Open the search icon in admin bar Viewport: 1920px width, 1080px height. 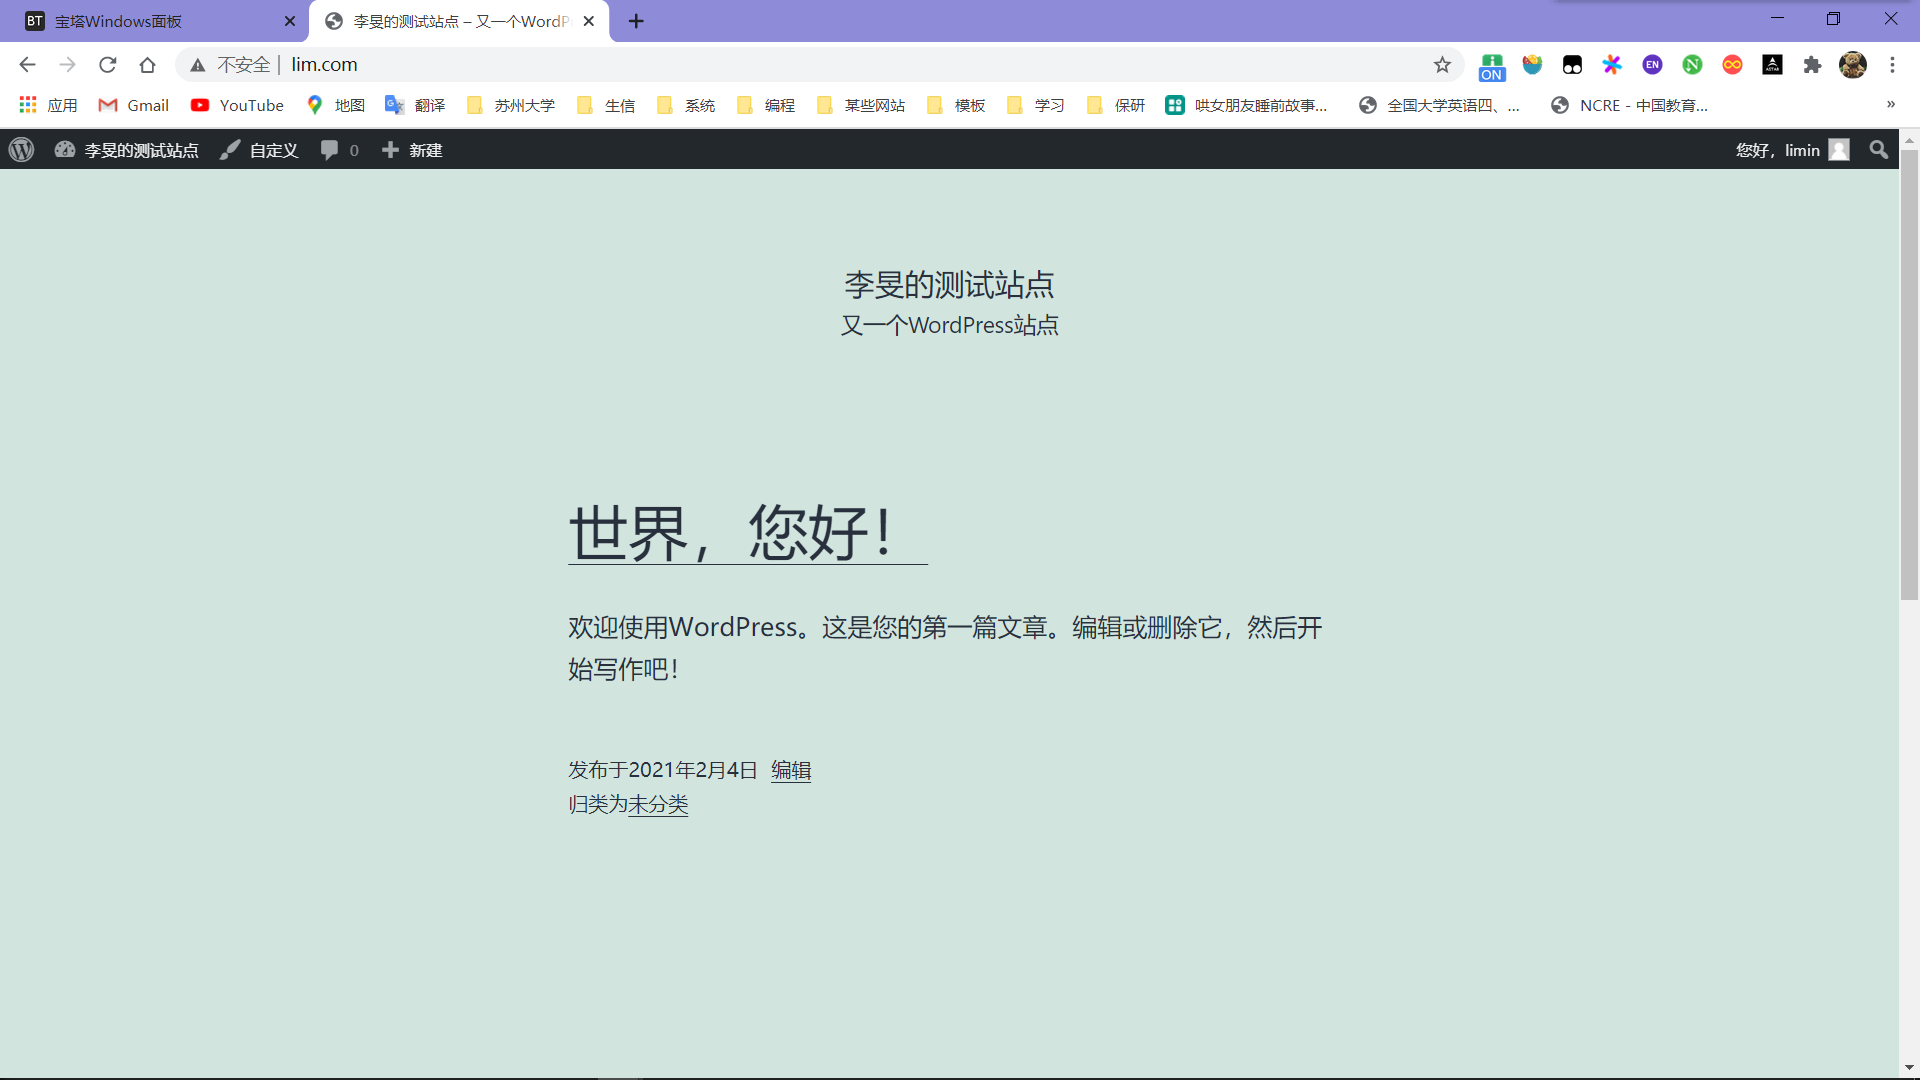click(1879, 150)
